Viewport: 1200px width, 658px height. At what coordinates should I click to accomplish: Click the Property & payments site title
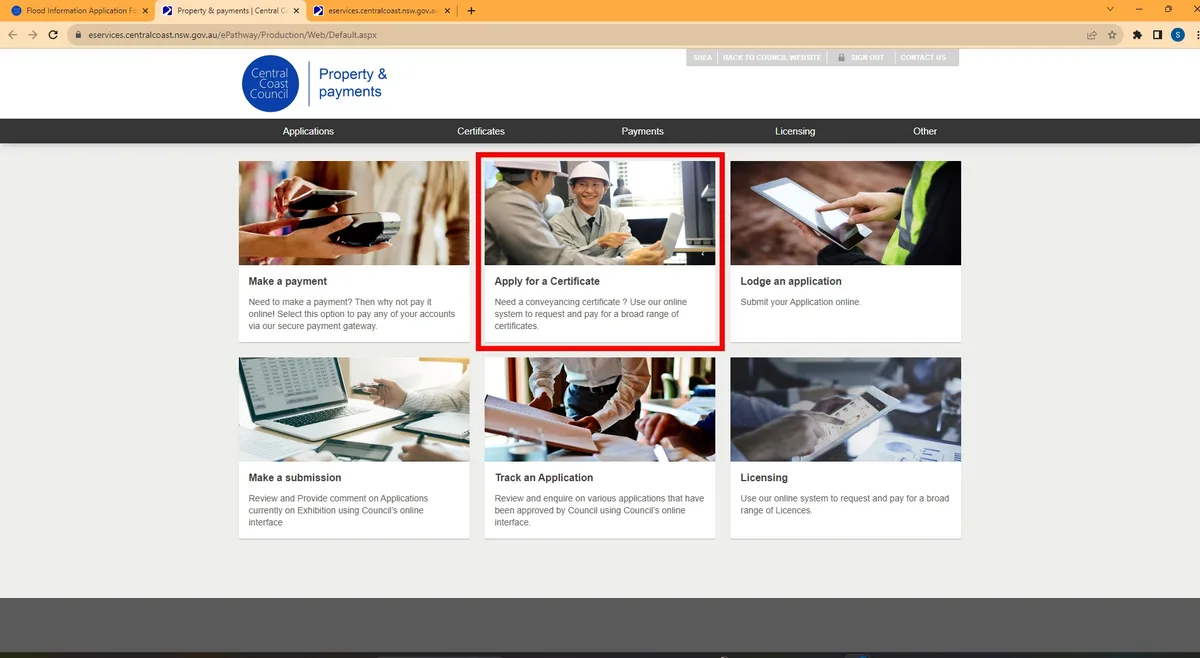[x=353, y=83]
